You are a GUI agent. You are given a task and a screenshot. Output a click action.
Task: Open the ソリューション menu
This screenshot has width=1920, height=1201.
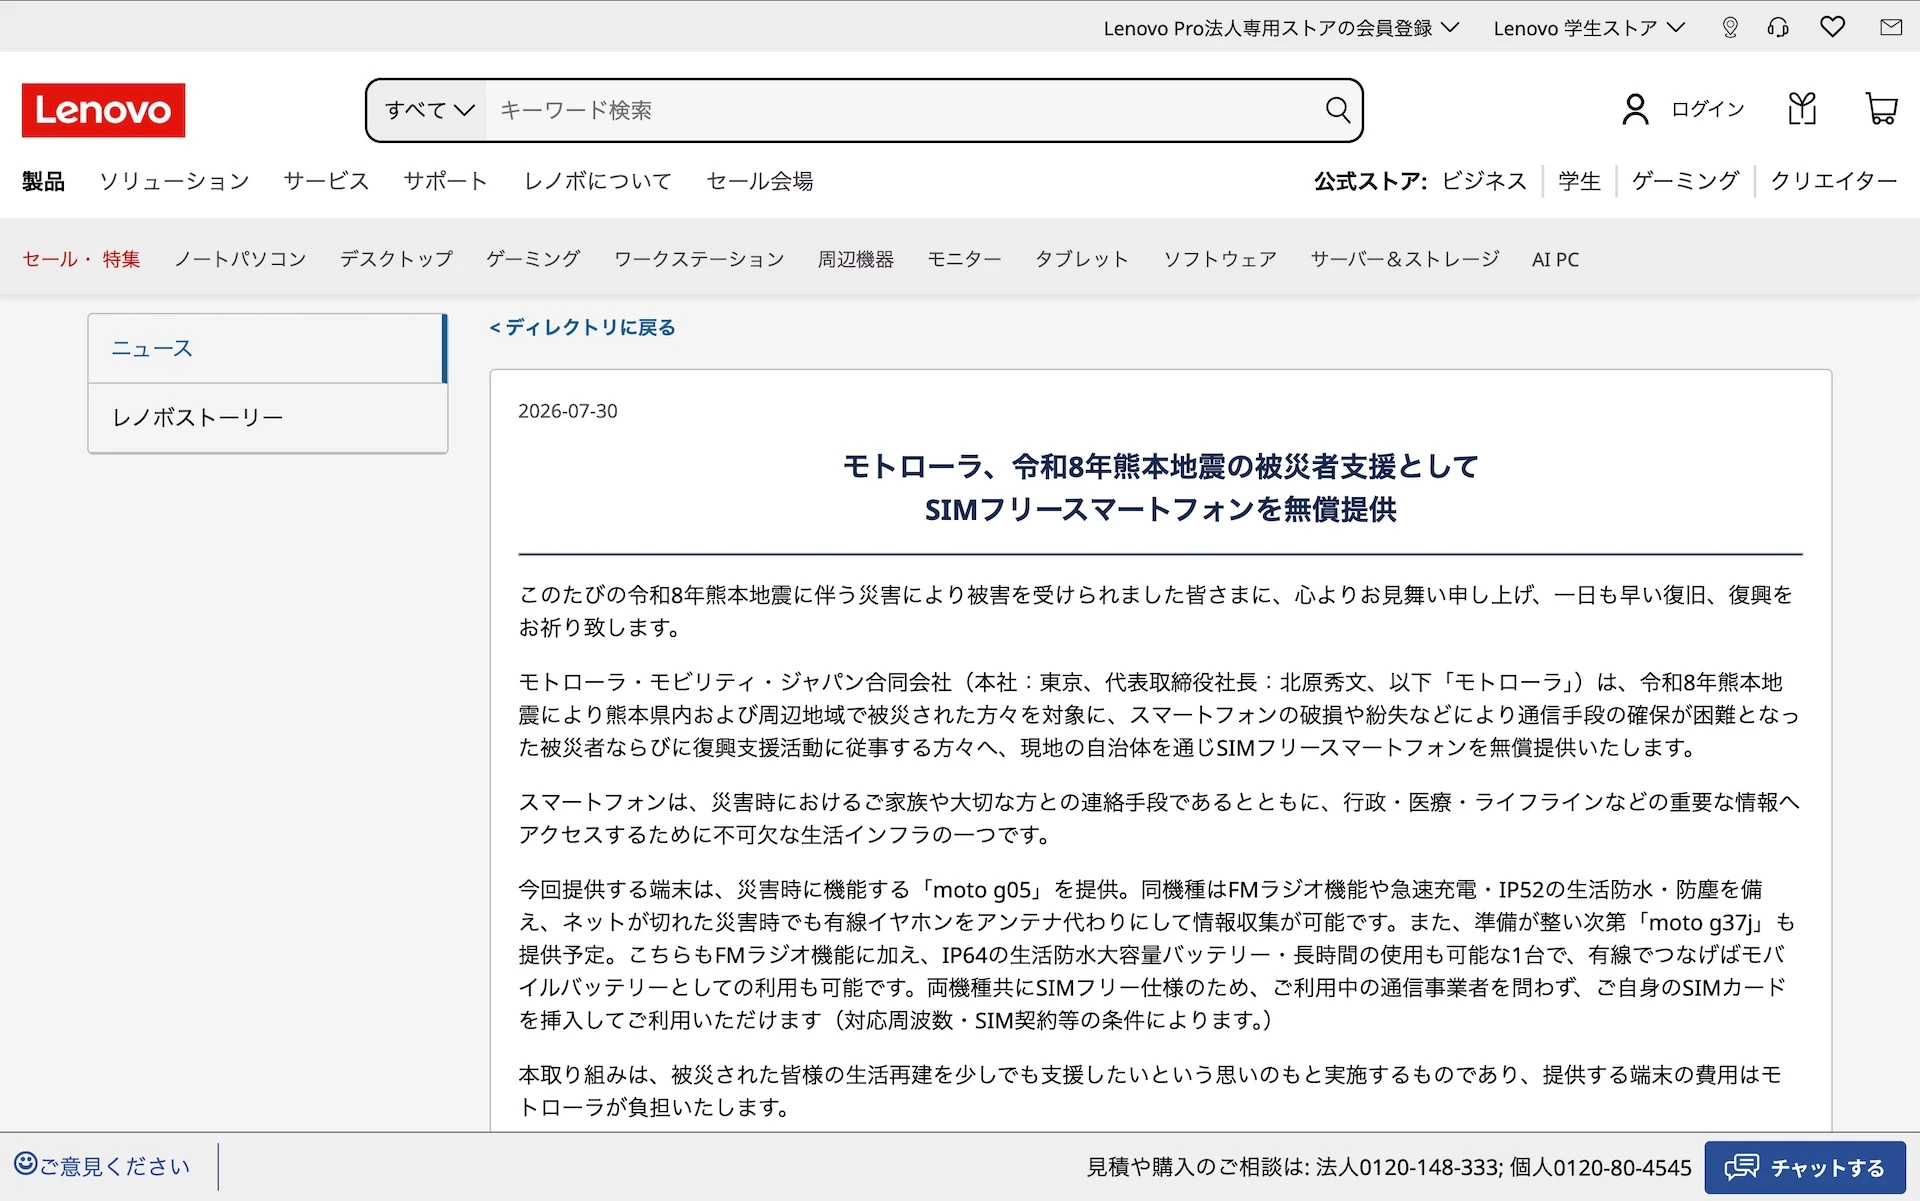pos(174,181)
